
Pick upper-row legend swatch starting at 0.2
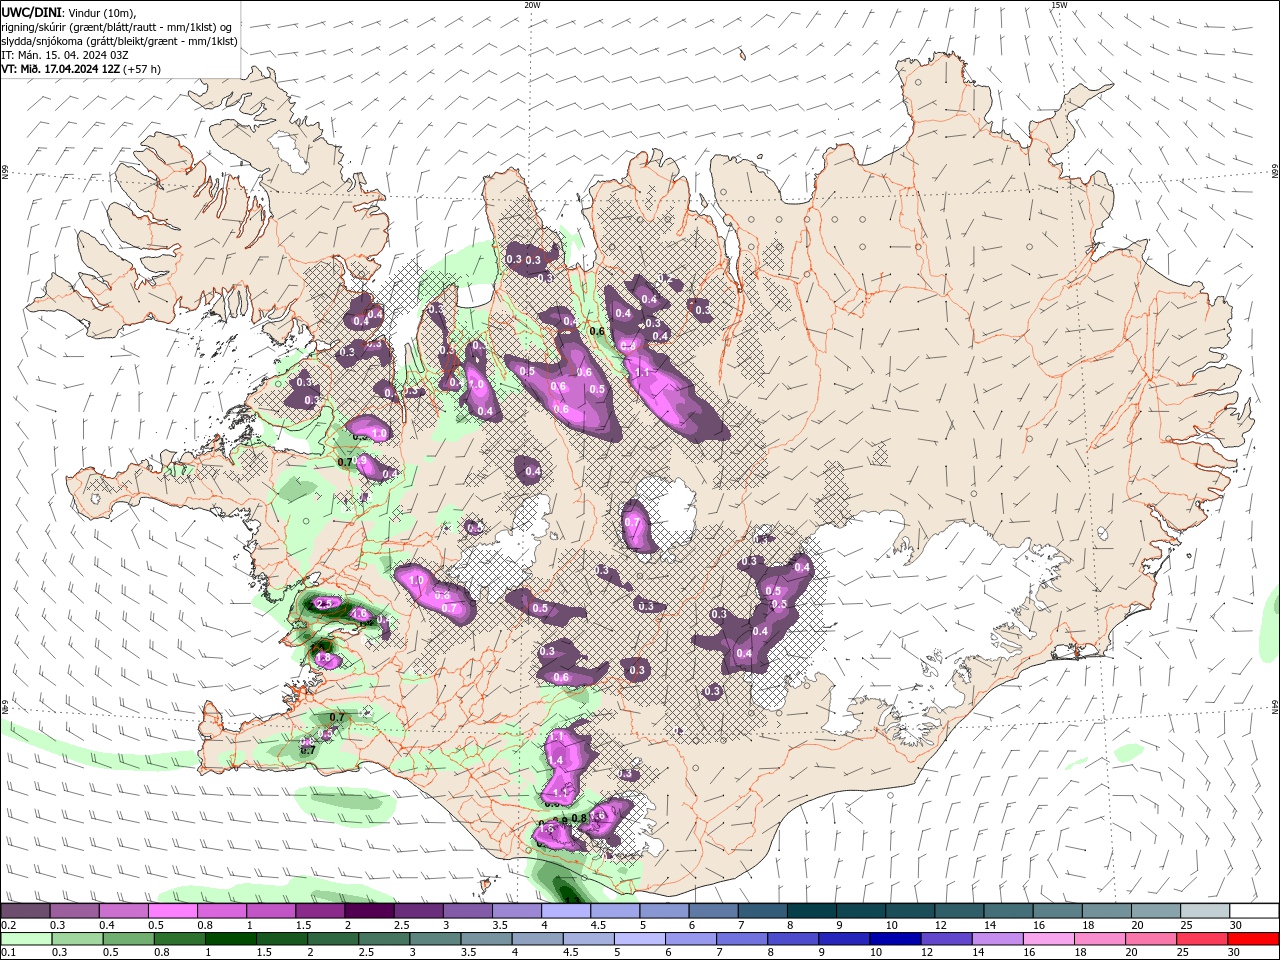[25, 911]
